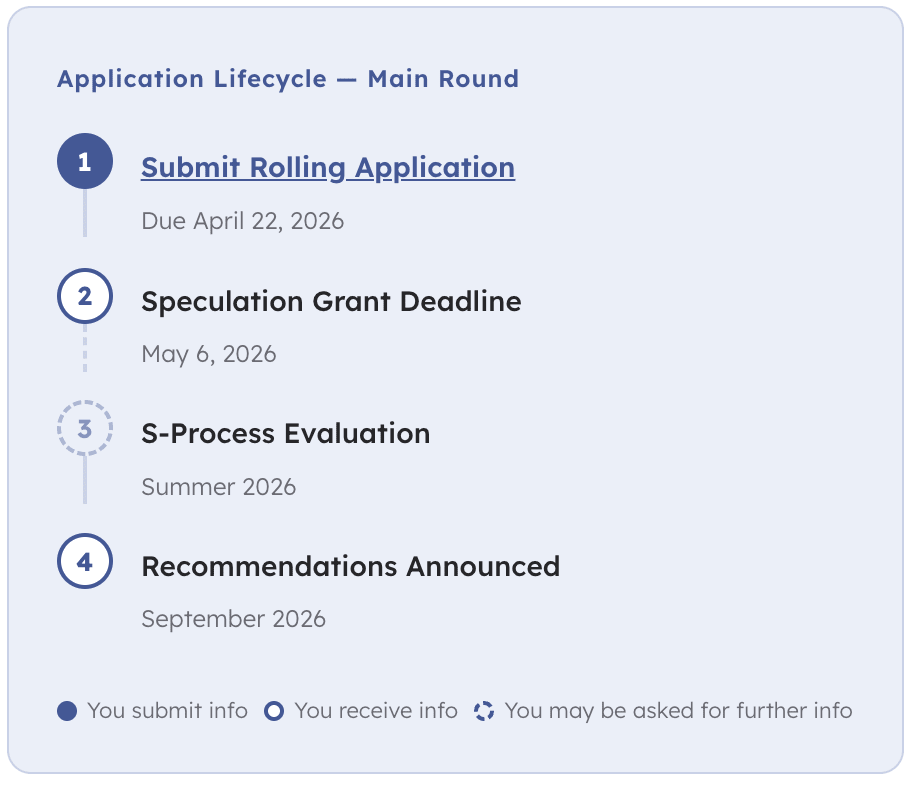Click the May 6, 2026 date
This screenshot has width=912, height=786.
(208, 354)
